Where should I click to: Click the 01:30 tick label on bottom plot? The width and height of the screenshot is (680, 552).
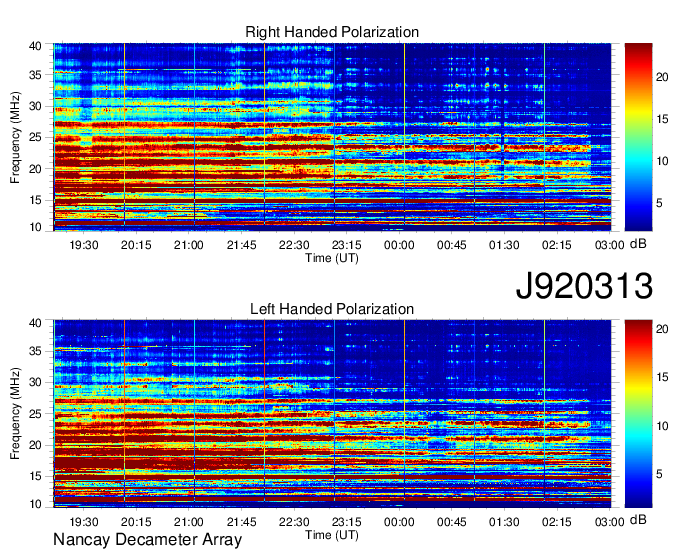coord(504,522)
